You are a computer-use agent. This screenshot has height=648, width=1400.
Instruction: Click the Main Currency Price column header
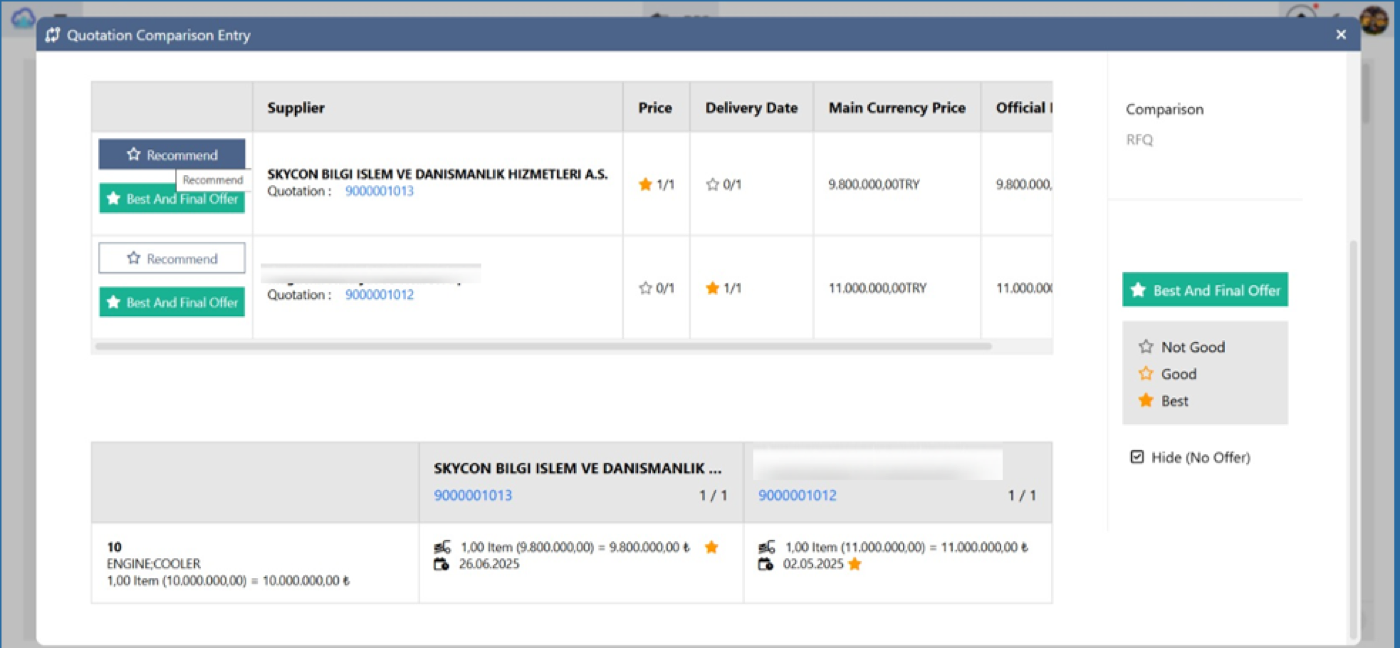point(897,108)
